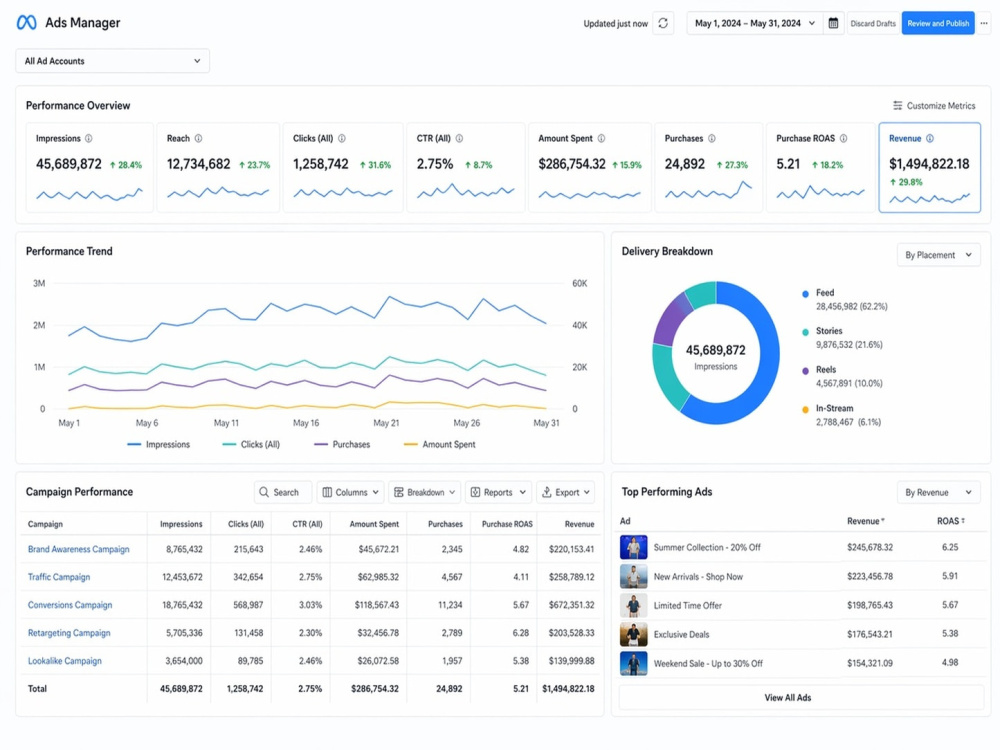The image size is (1000, 750).
Task: Show info tooltip for Purchases
Action: pyautogui.click(x=712, y=138)
